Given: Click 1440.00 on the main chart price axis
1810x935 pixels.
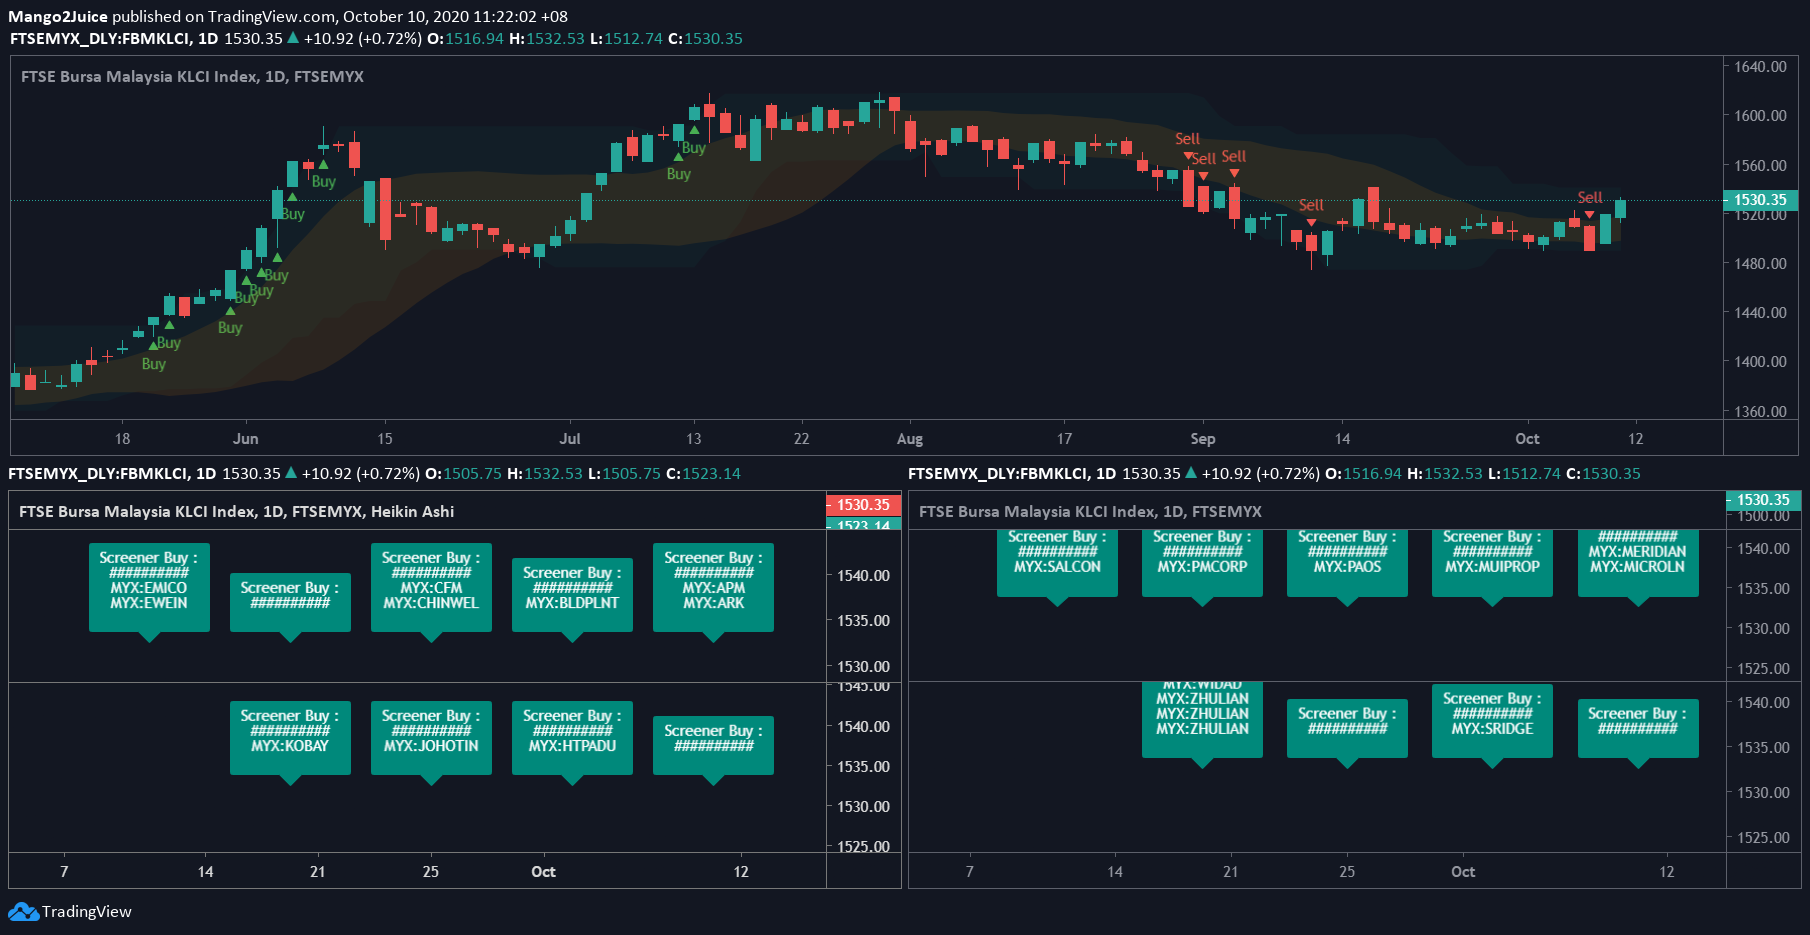Looking at the screenshot, I should 1760,313.
